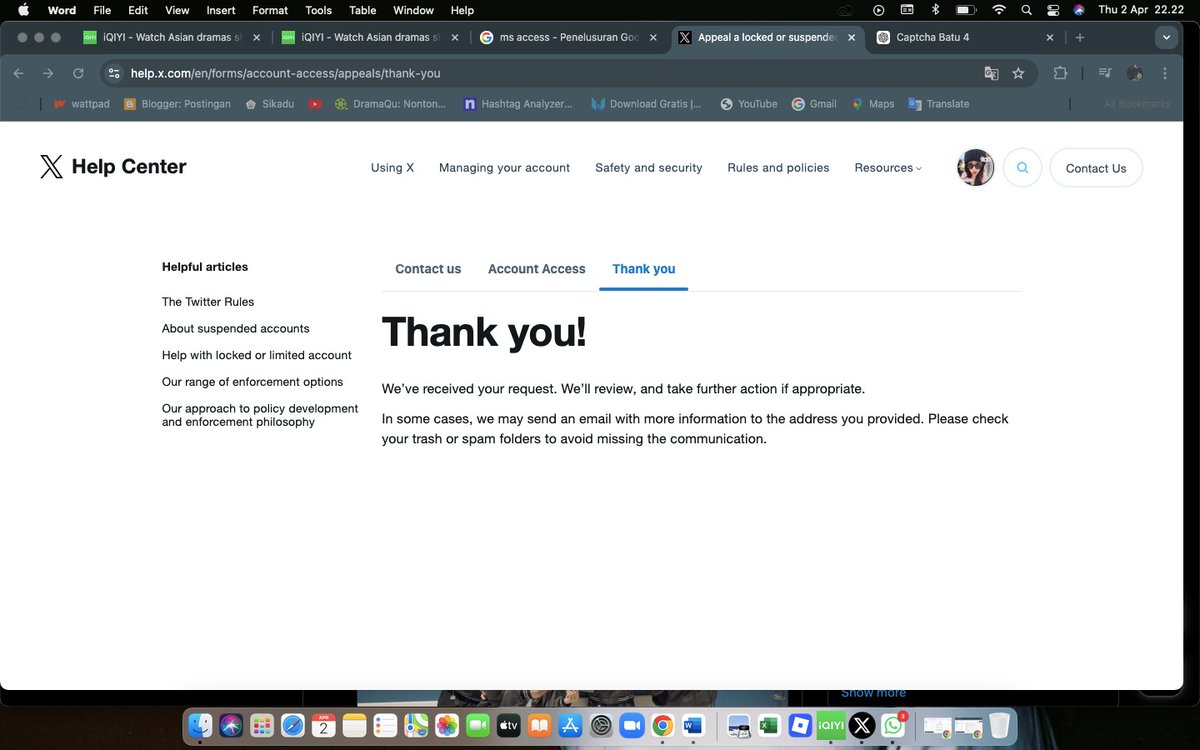The width and height of the screenshot is (1200, 750).
Task: Click the Contact Us button
Action: (1096, 168)
